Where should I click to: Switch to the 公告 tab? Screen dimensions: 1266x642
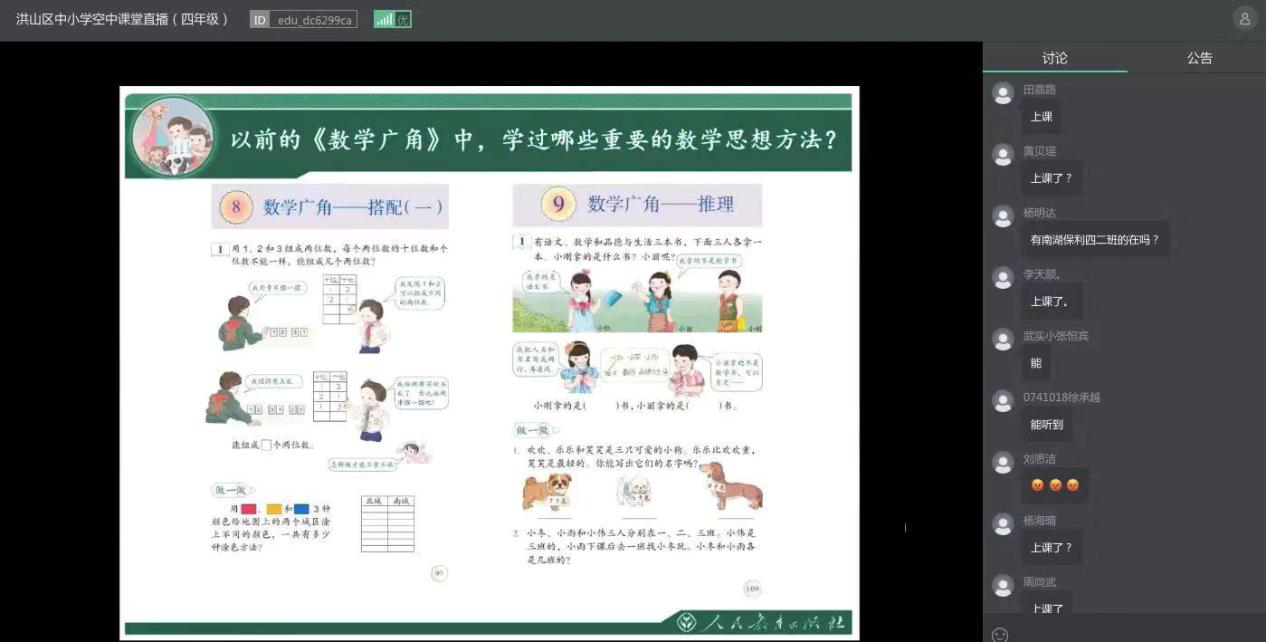[1199, 58]
